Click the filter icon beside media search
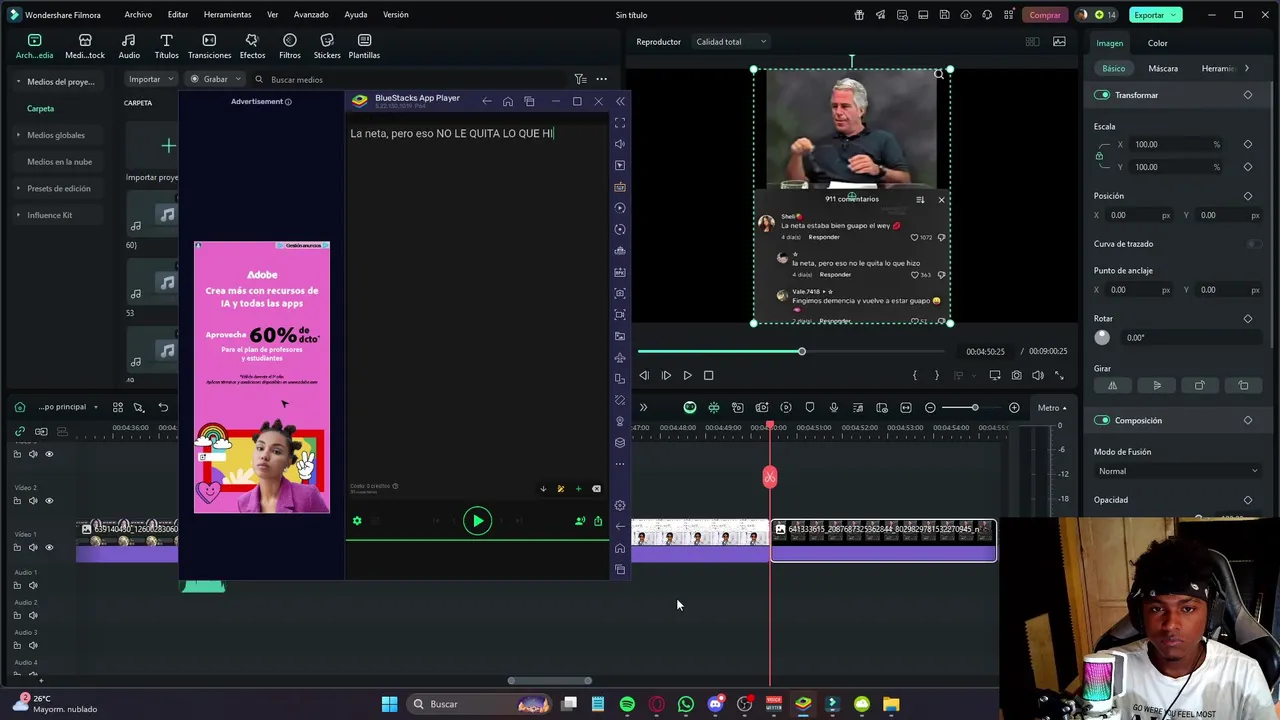 (x=580, y=79)
